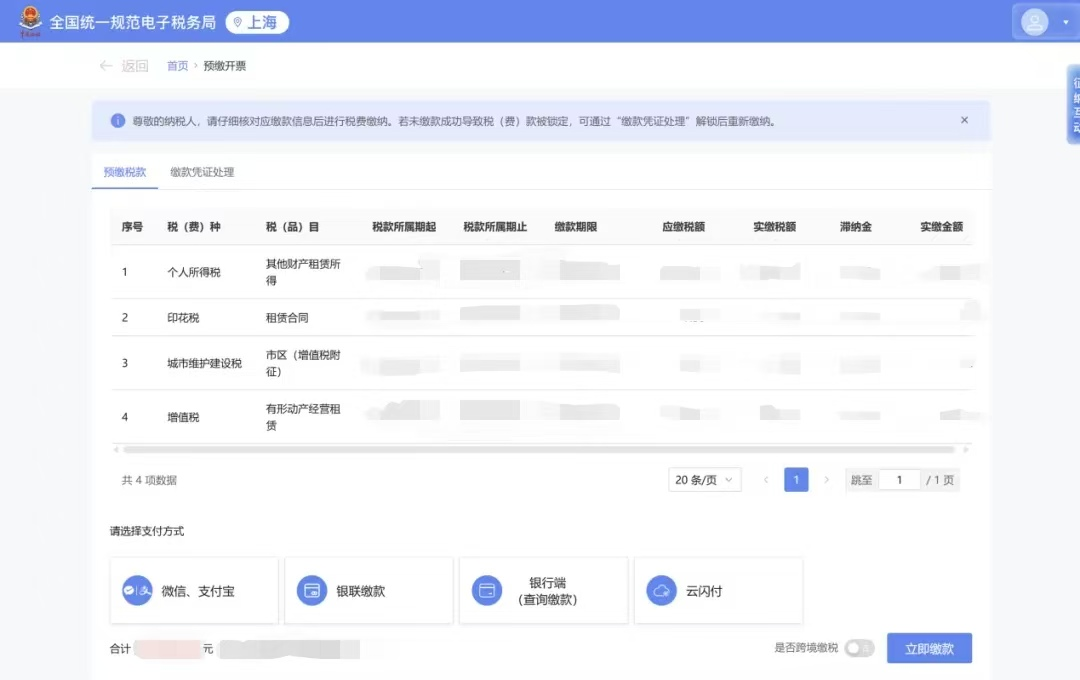Switch to the 缴款凭证处理 tab

click(202, 172)
